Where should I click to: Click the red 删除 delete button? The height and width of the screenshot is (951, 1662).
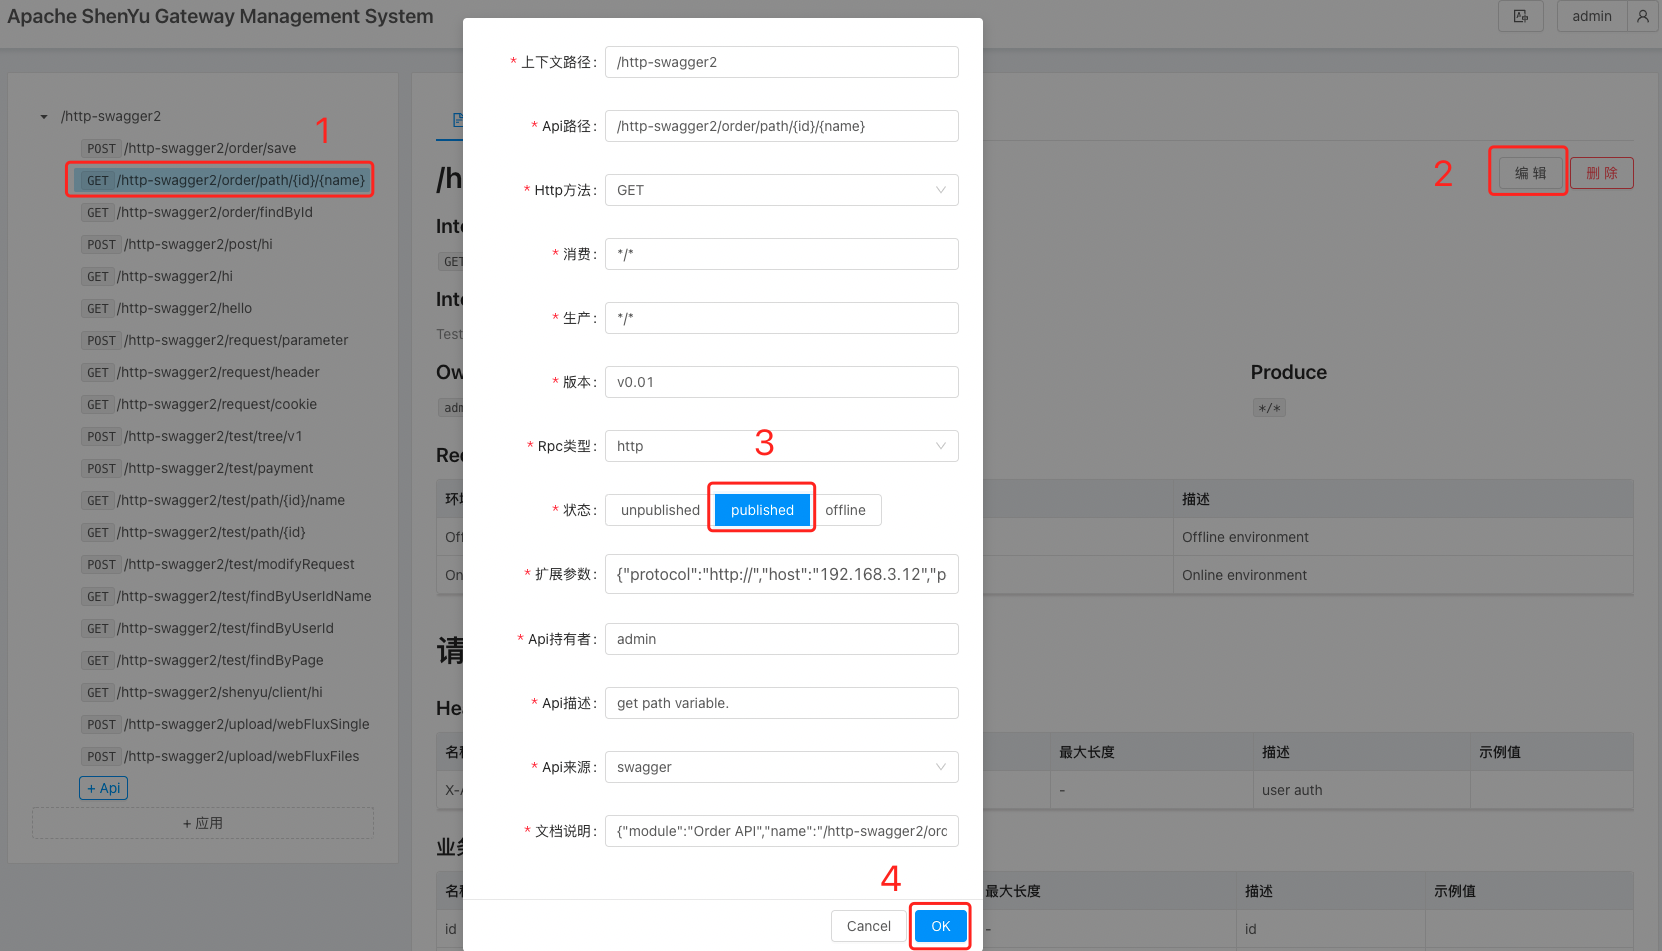1601,173
